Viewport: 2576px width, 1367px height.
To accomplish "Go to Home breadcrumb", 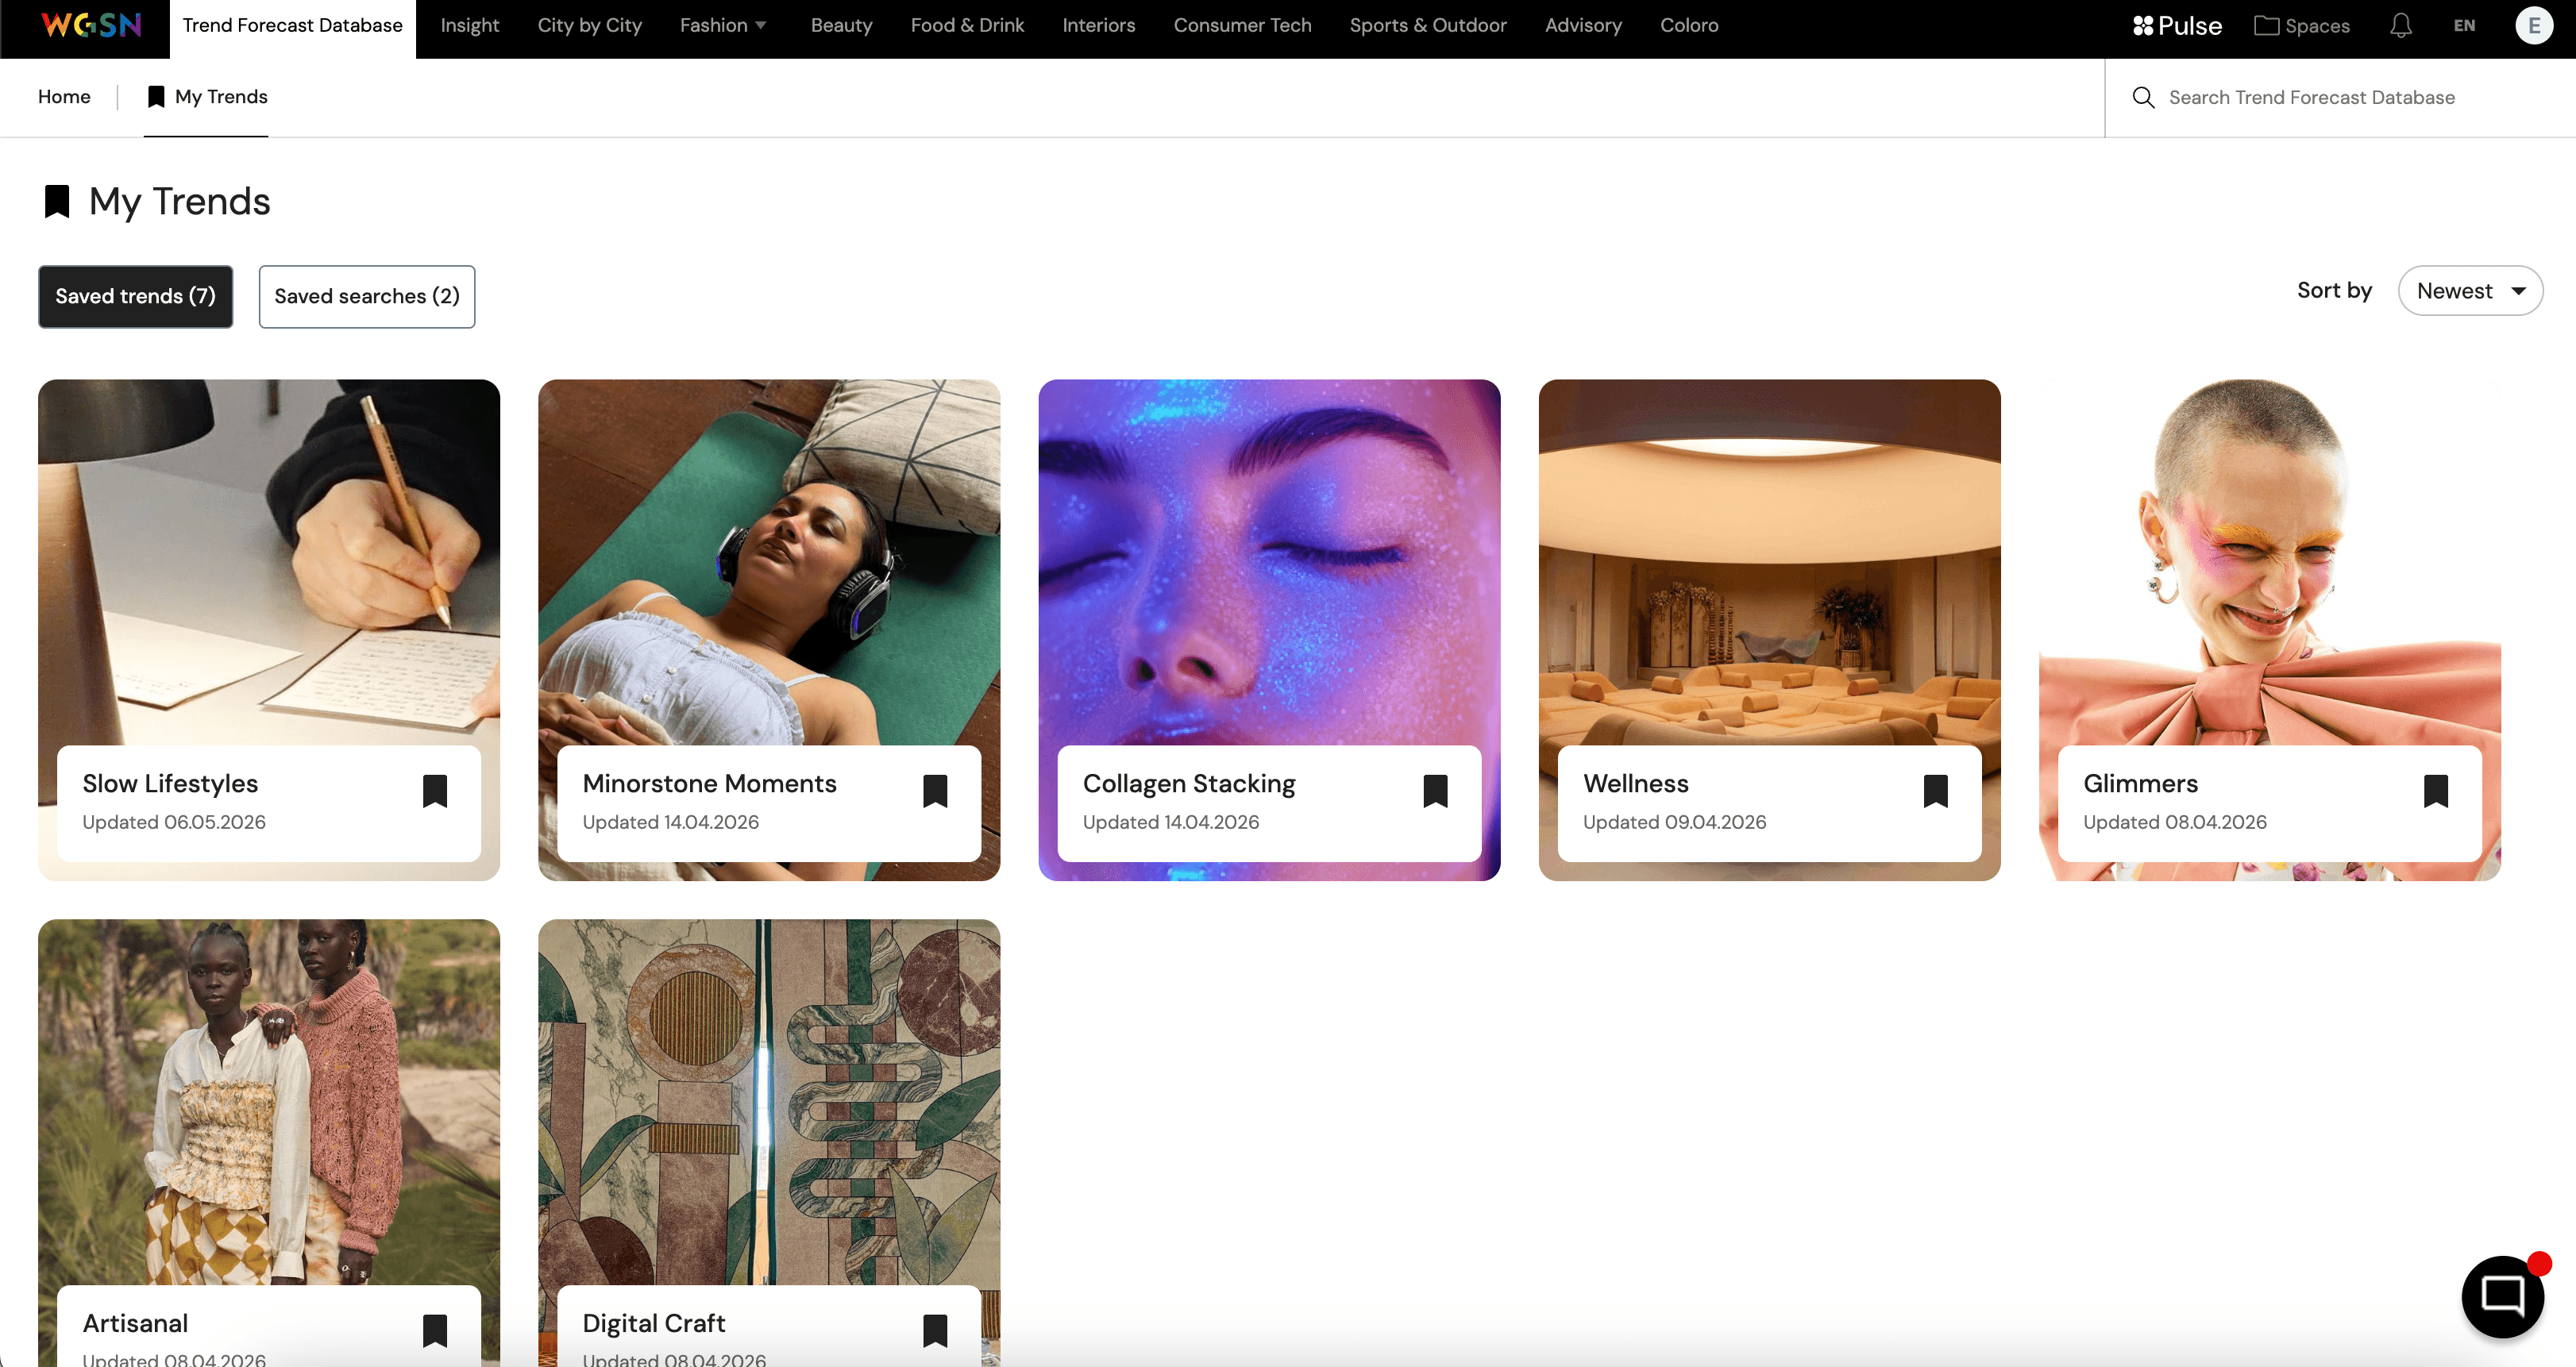I will [64, 97].
